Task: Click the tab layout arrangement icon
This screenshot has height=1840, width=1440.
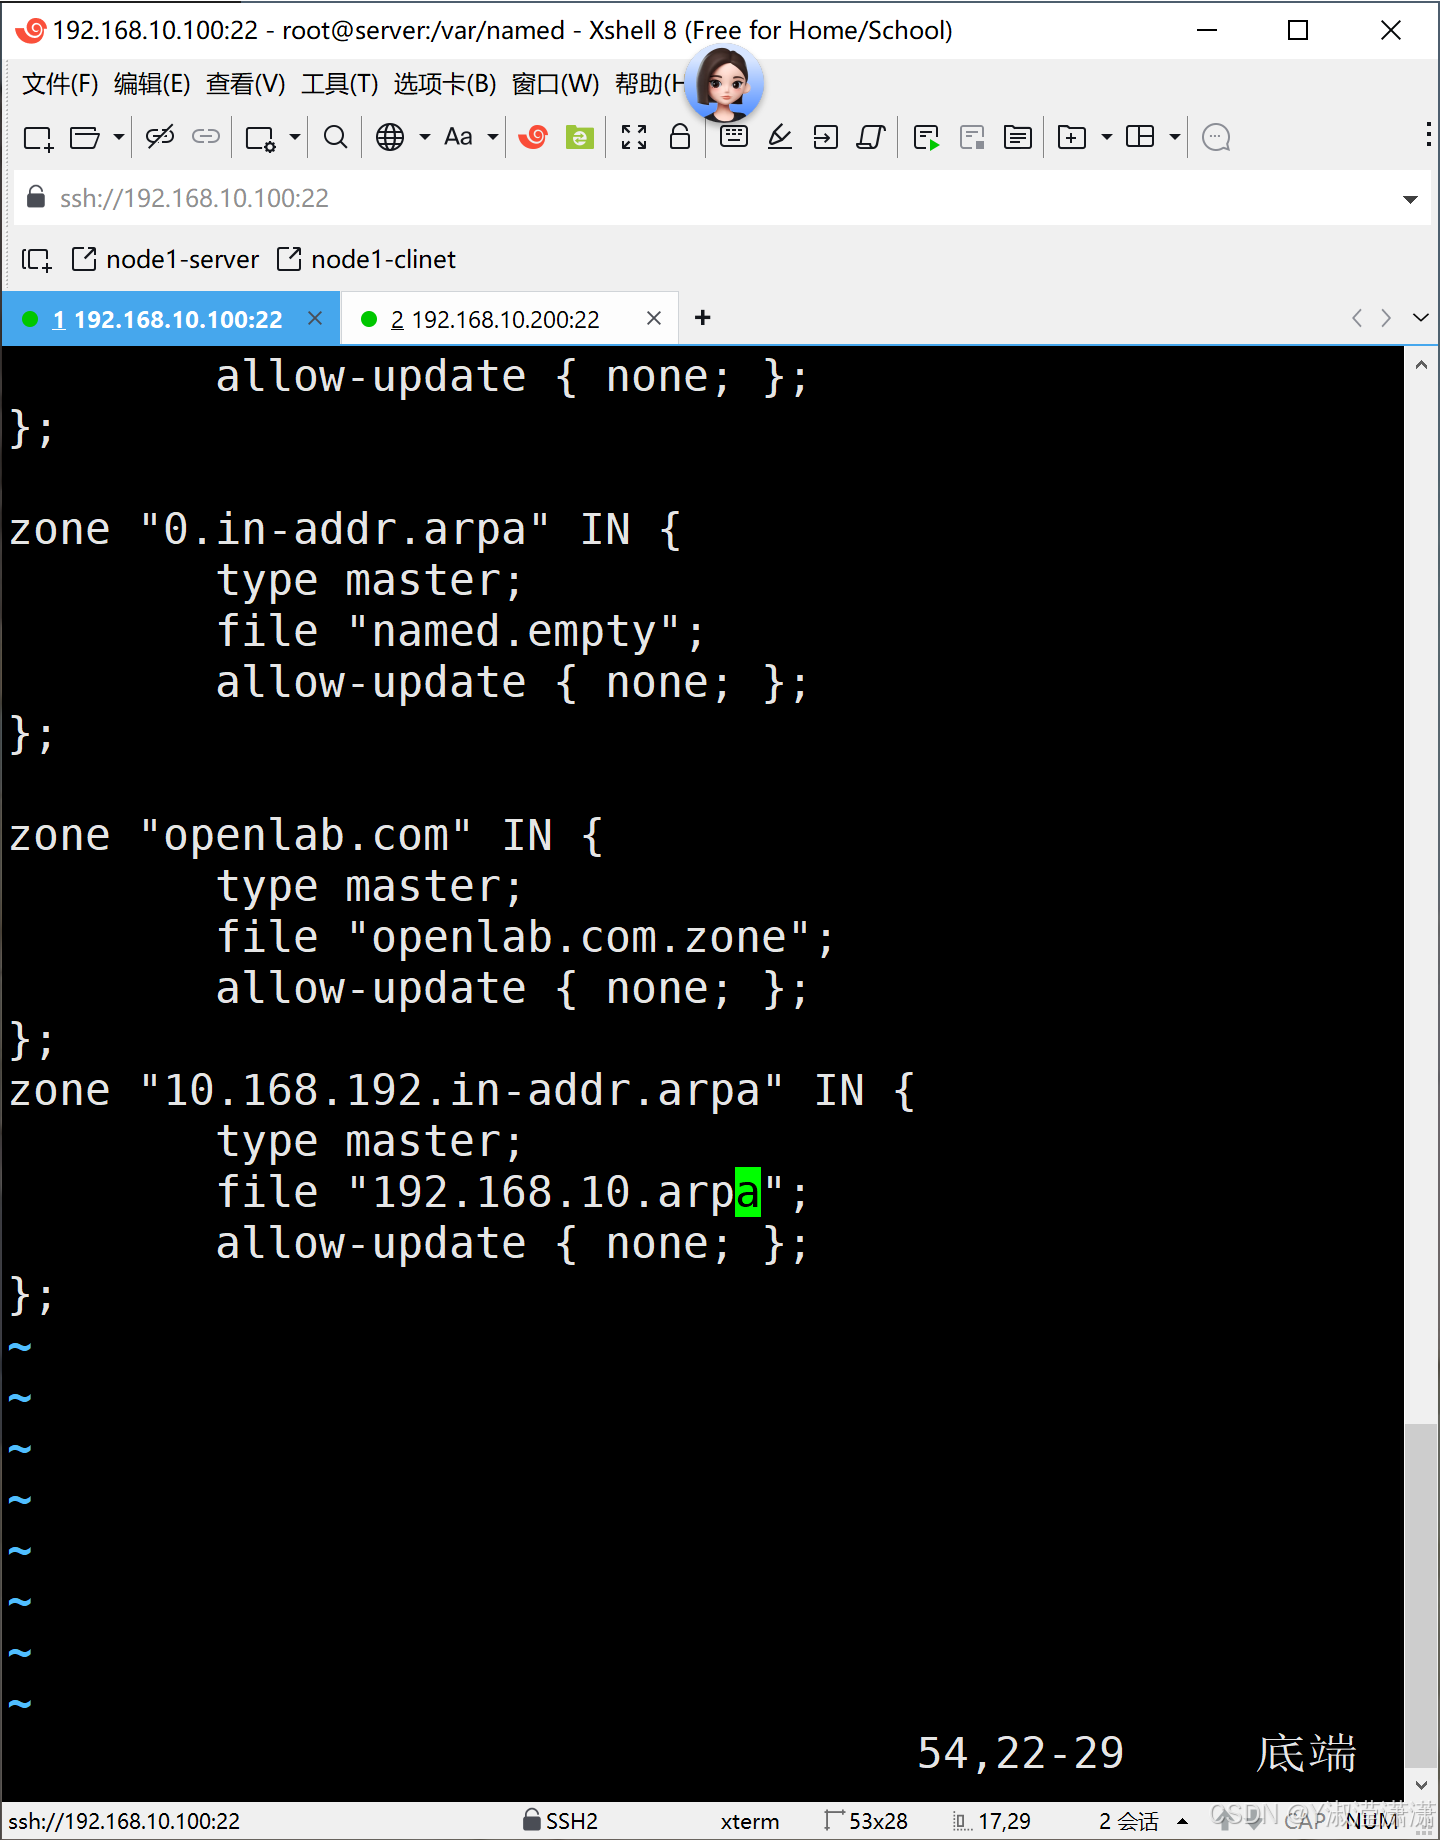Action: click(x=1140, y=137)
